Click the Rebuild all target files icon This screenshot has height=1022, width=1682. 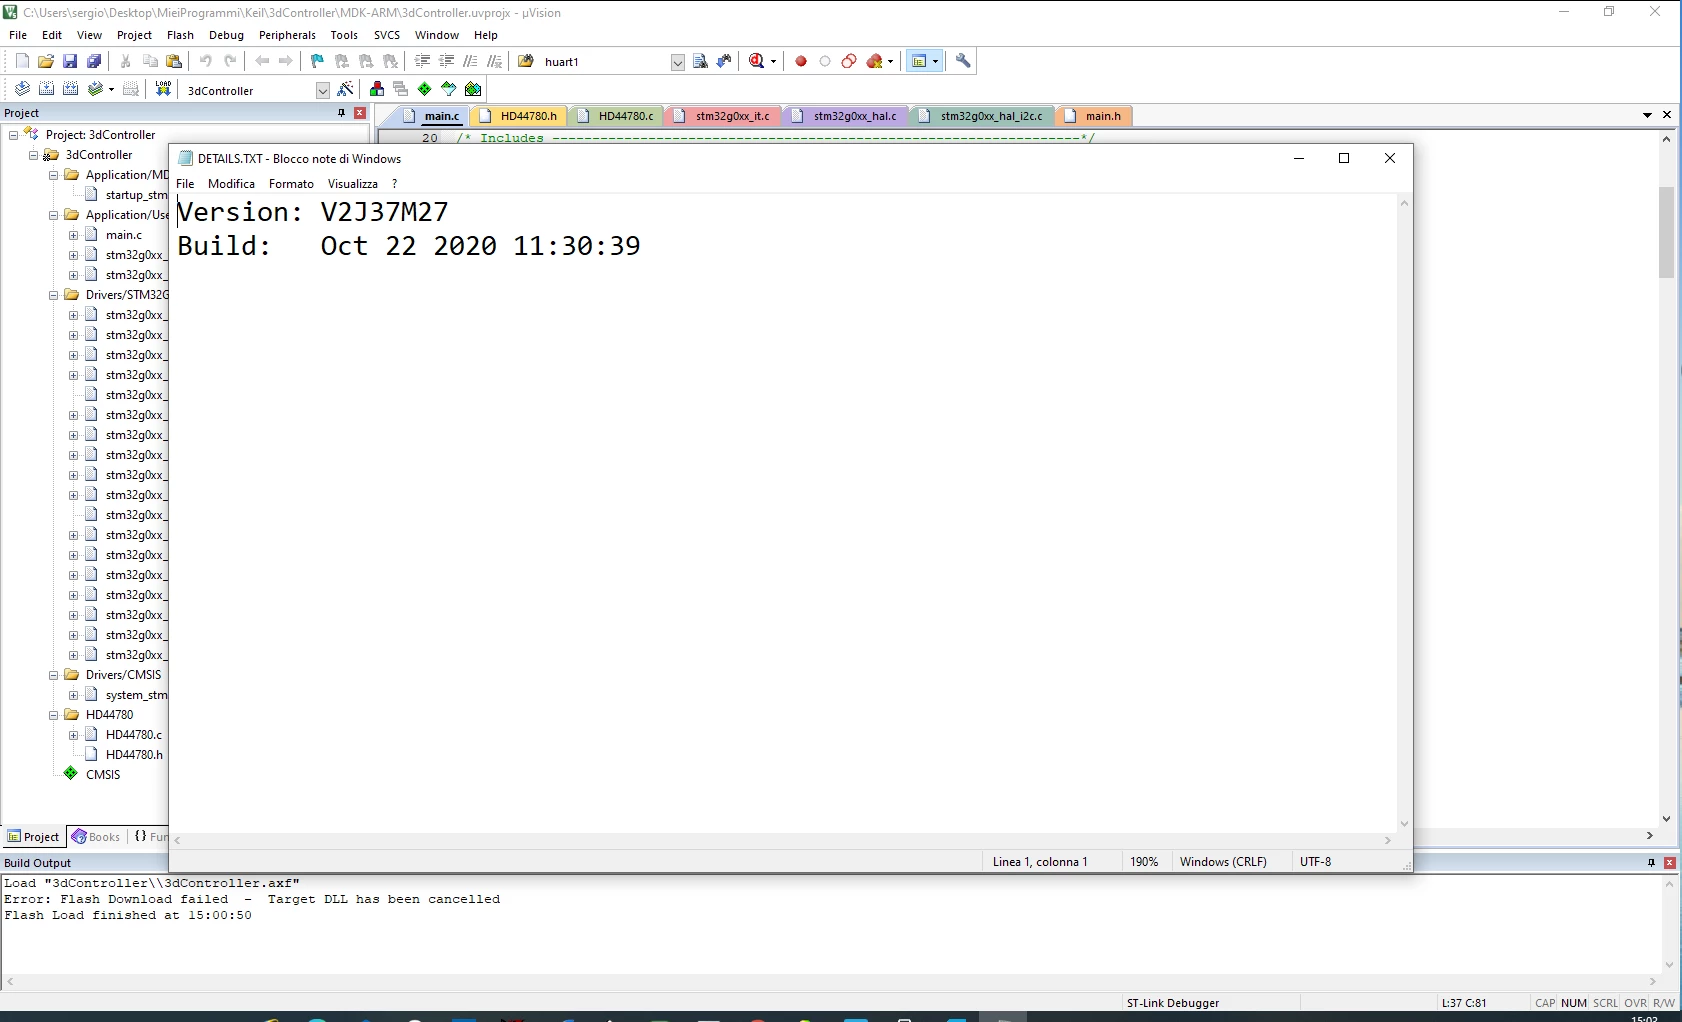70,89
